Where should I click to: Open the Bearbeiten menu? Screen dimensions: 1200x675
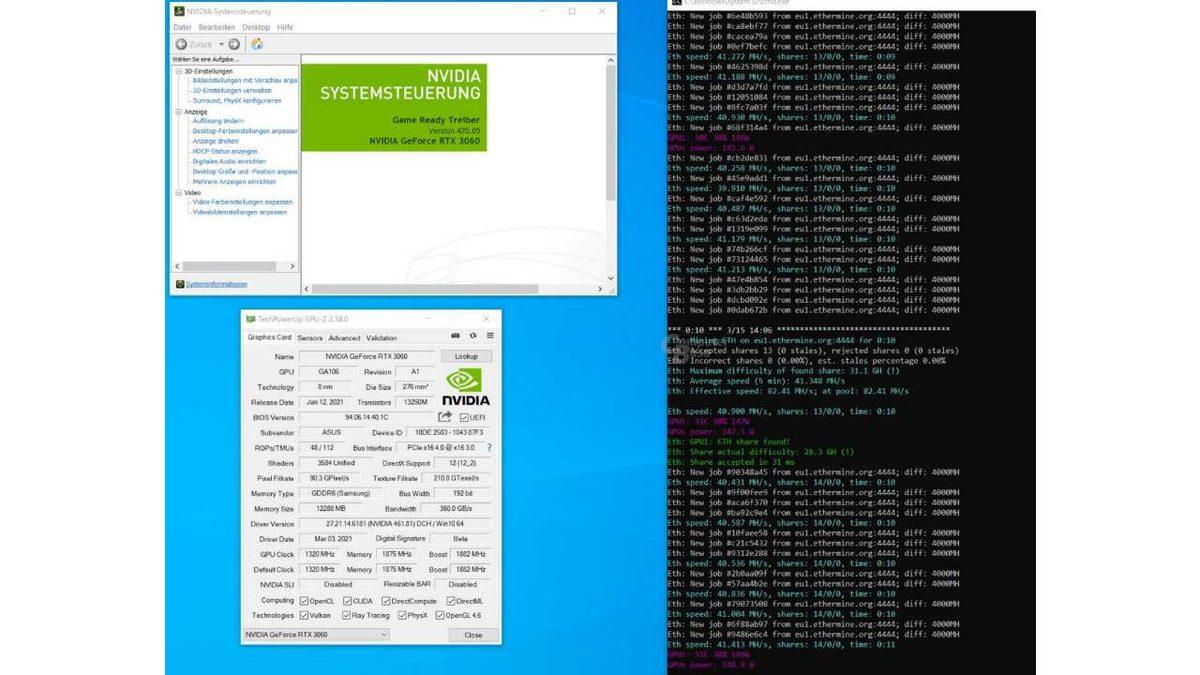(216, 27)
